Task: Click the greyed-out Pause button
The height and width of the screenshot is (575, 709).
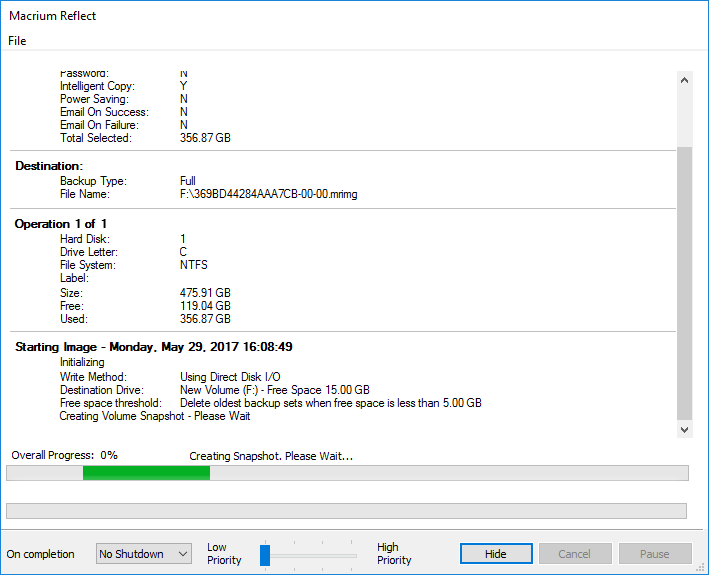Action: point(655,554)
